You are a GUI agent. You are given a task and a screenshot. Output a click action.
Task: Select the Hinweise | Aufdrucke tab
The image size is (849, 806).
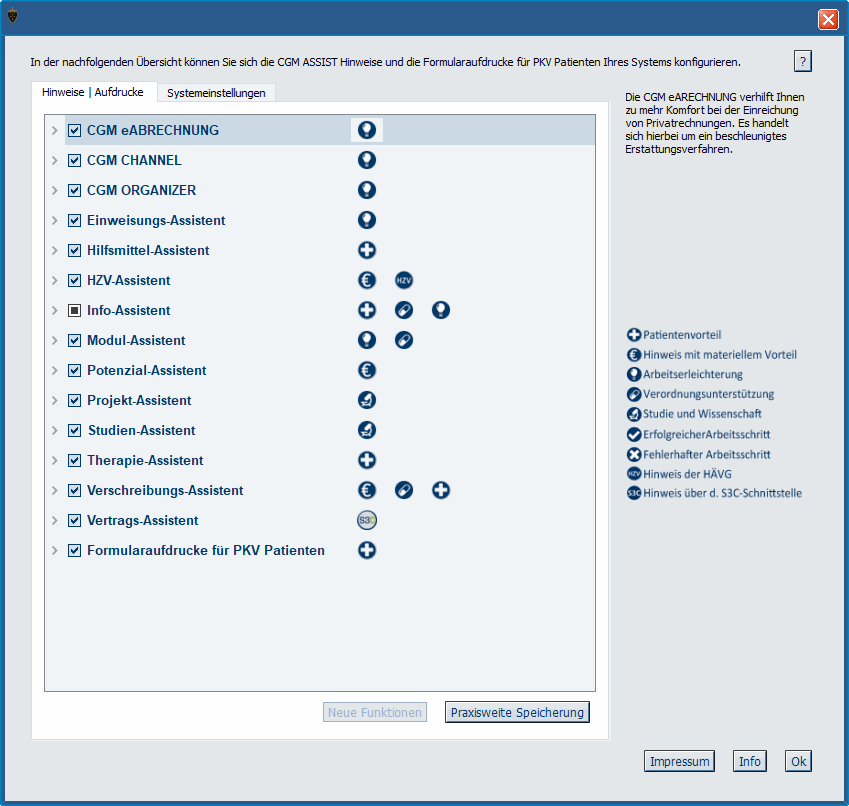[93, 92]
